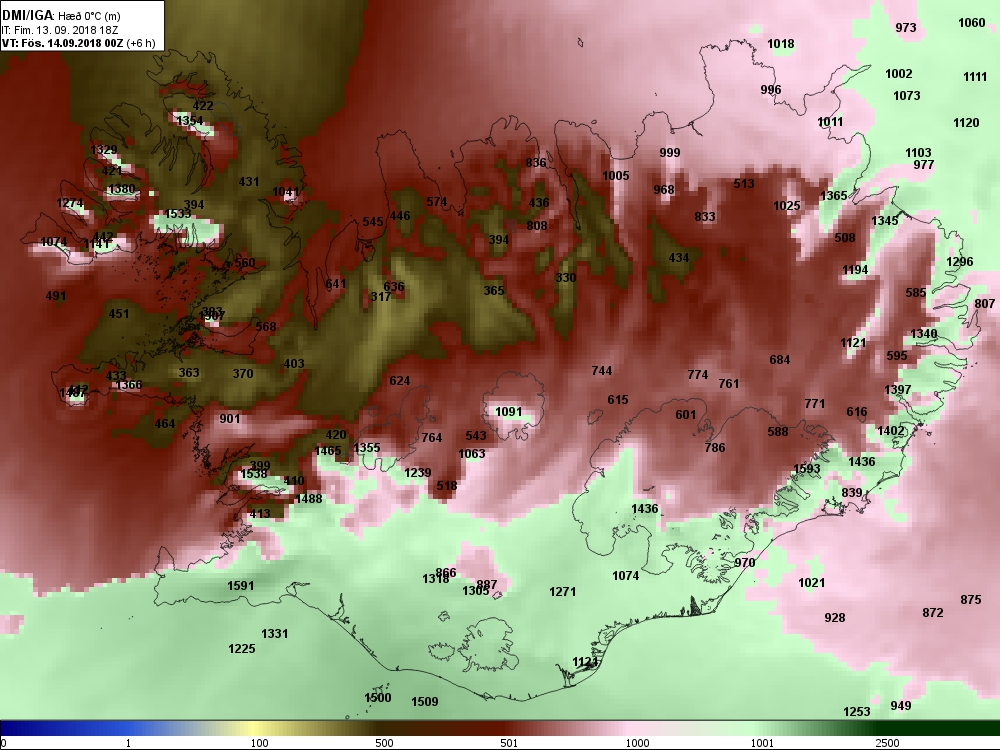This screenshot has height=750, width=1000.
Task: Click the value 836
Action: pyautogui.click(x=536, y=163)
